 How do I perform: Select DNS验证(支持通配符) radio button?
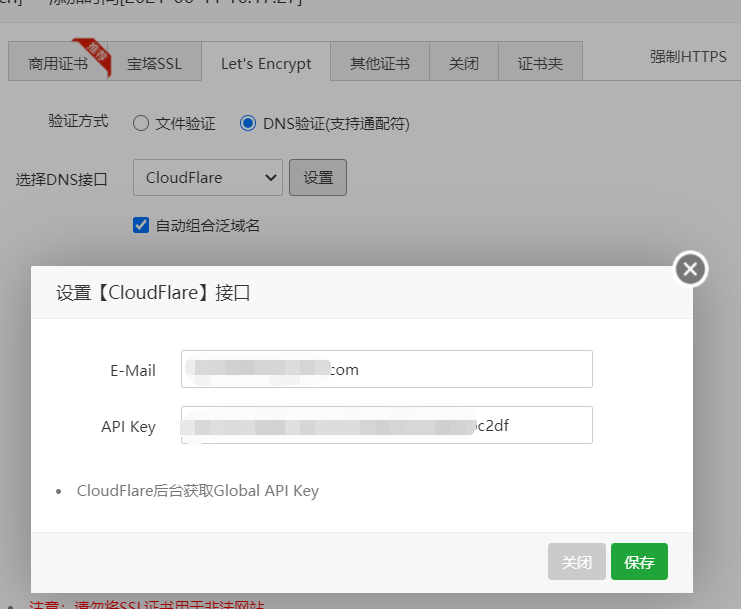248,123
